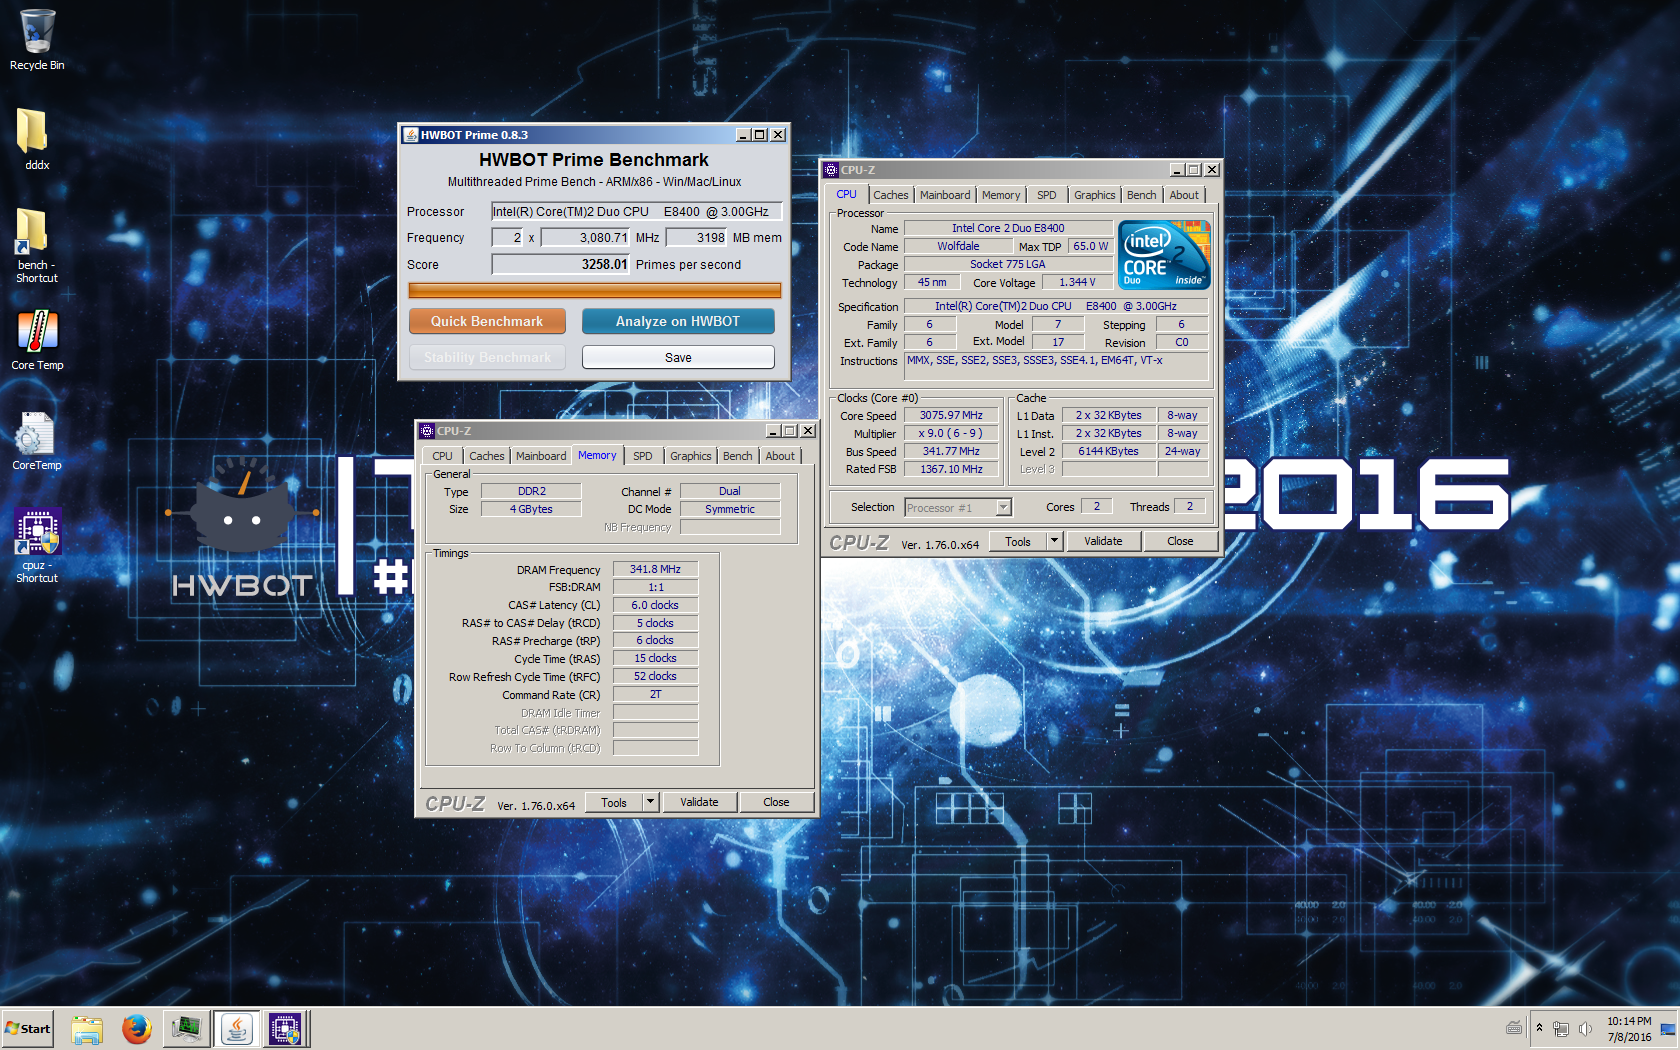1680x1050 pixels.
Task: Open Mainboard tab in CPU window
Action: (945, 195)
